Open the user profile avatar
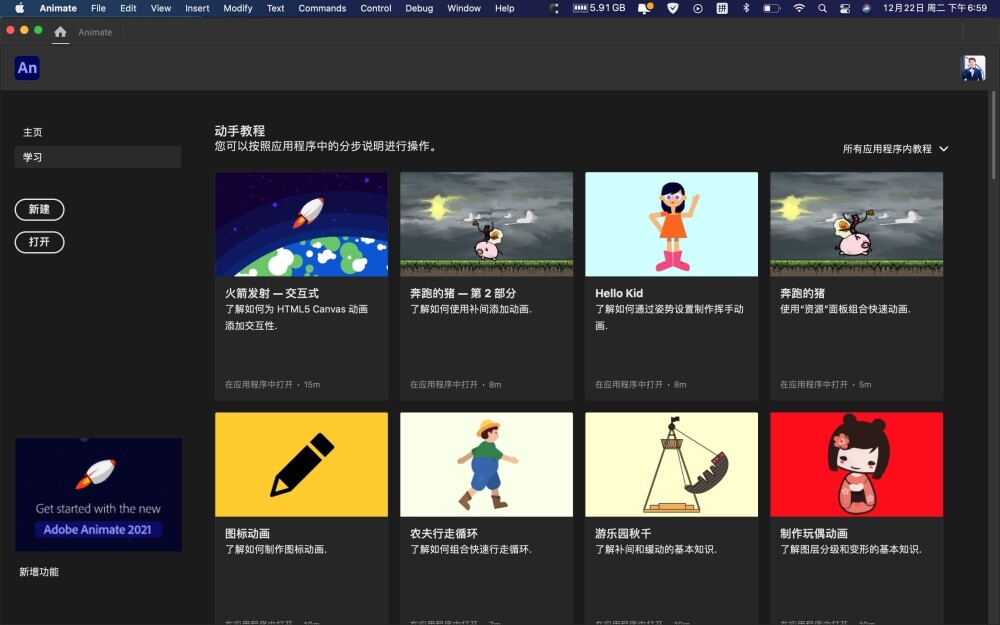1000x625 pixels. (x=973, y=68)
